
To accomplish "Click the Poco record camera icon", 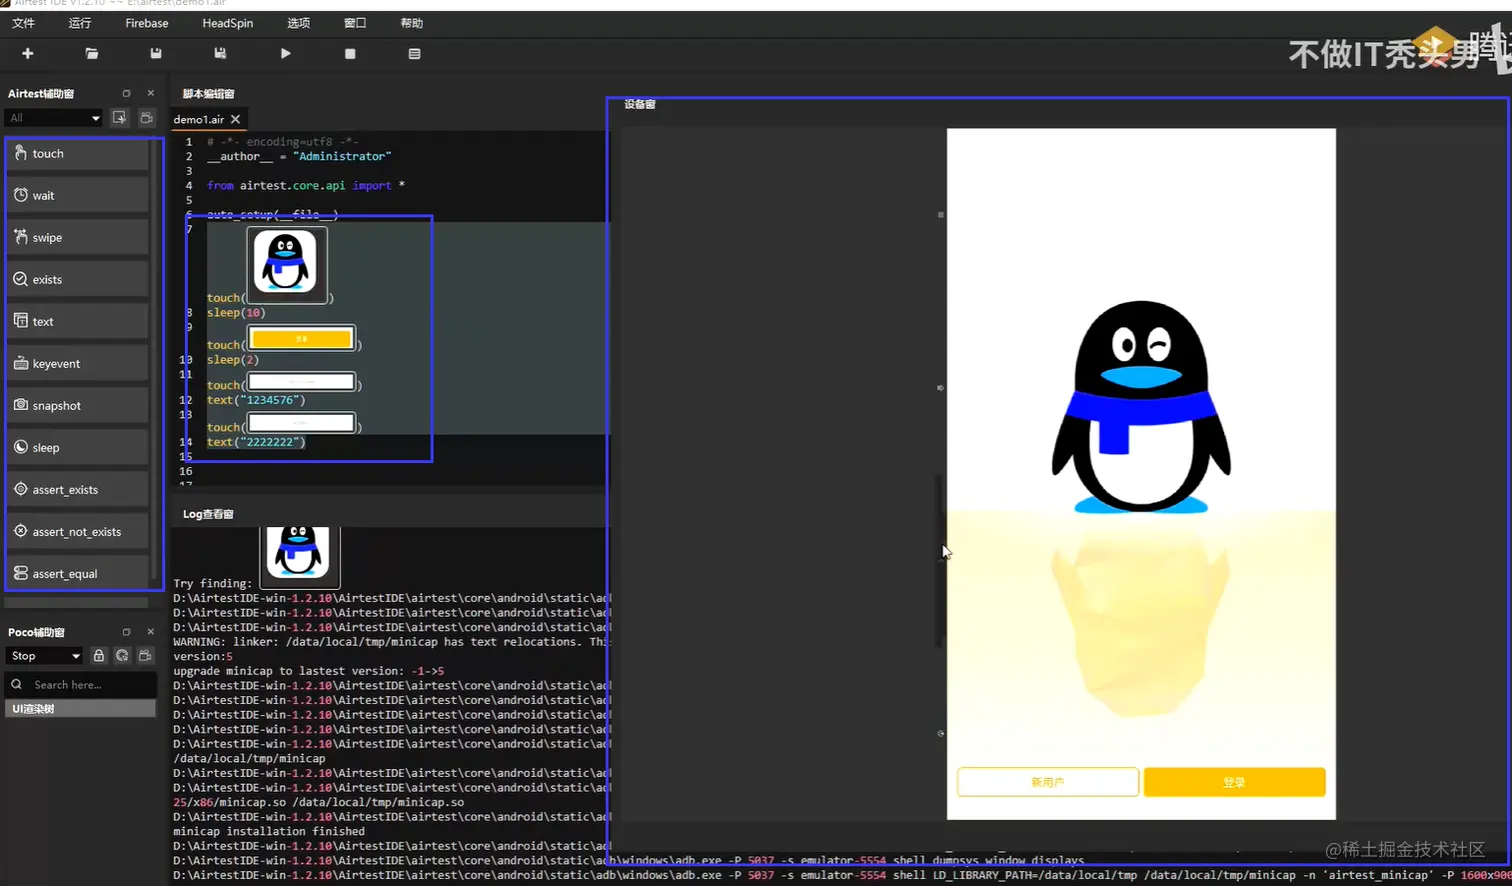I will (x=145, y=656).
